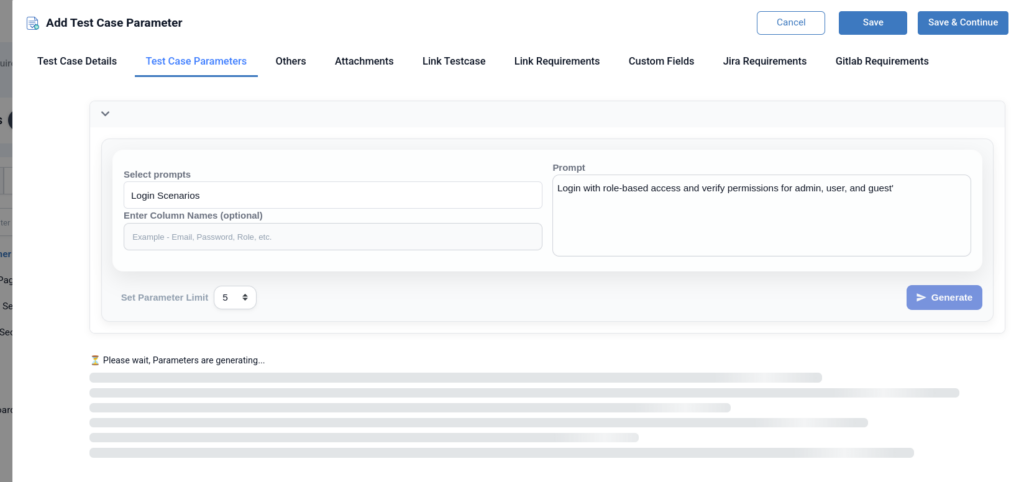Switch to the Link Requirements tab

556,61
